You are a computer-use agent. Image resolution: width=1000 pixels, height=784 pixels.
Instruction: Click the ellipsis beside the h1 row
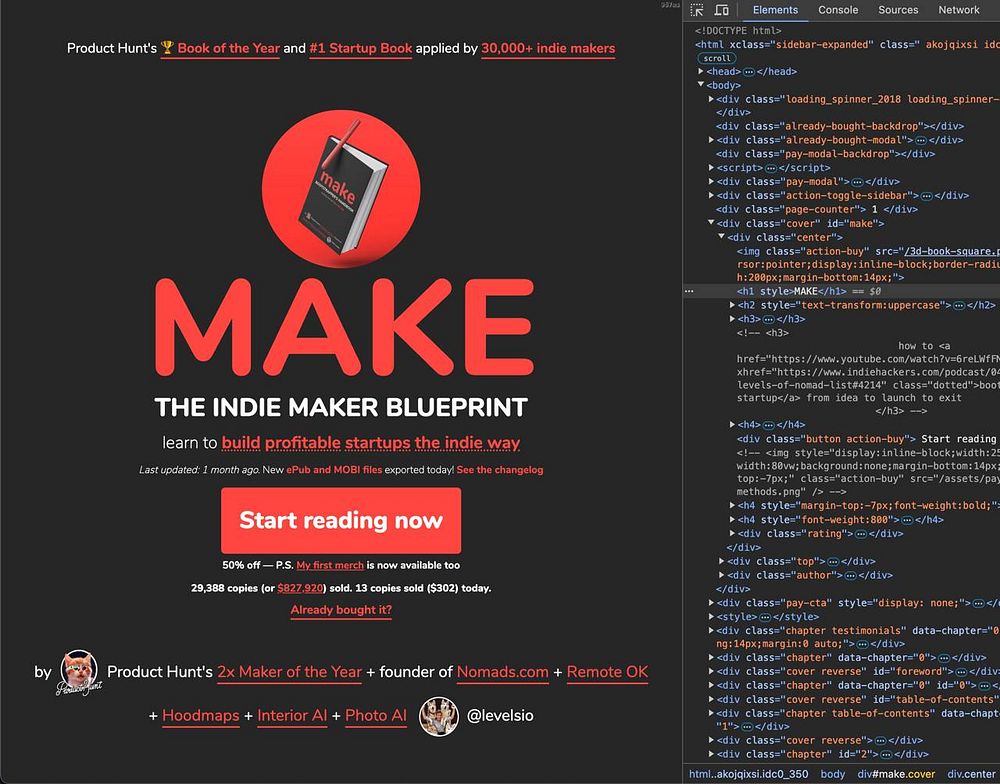[689, 291]
